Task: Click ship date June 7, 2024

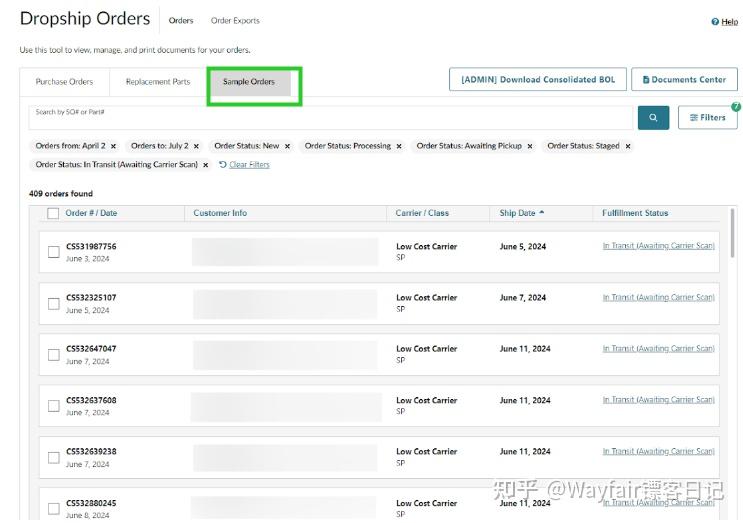Action: tap(523, 298)
